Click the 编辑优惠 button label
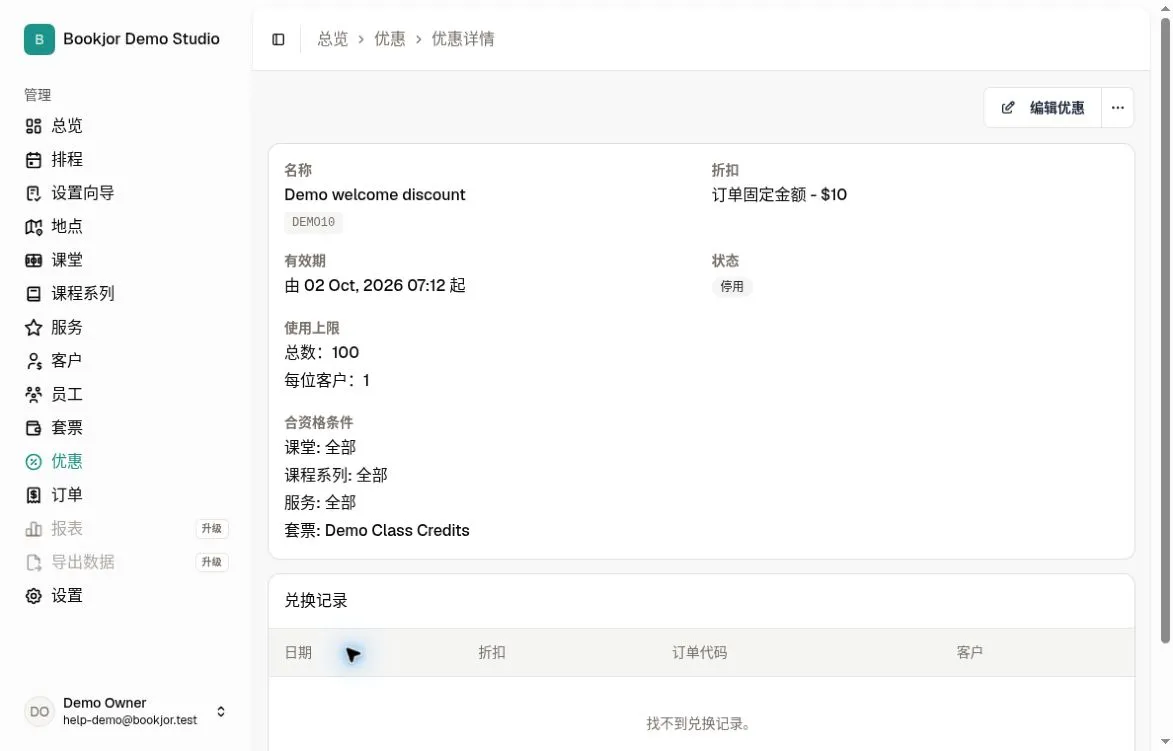This screenshot has height=751, width=1173. [1057, 108]
